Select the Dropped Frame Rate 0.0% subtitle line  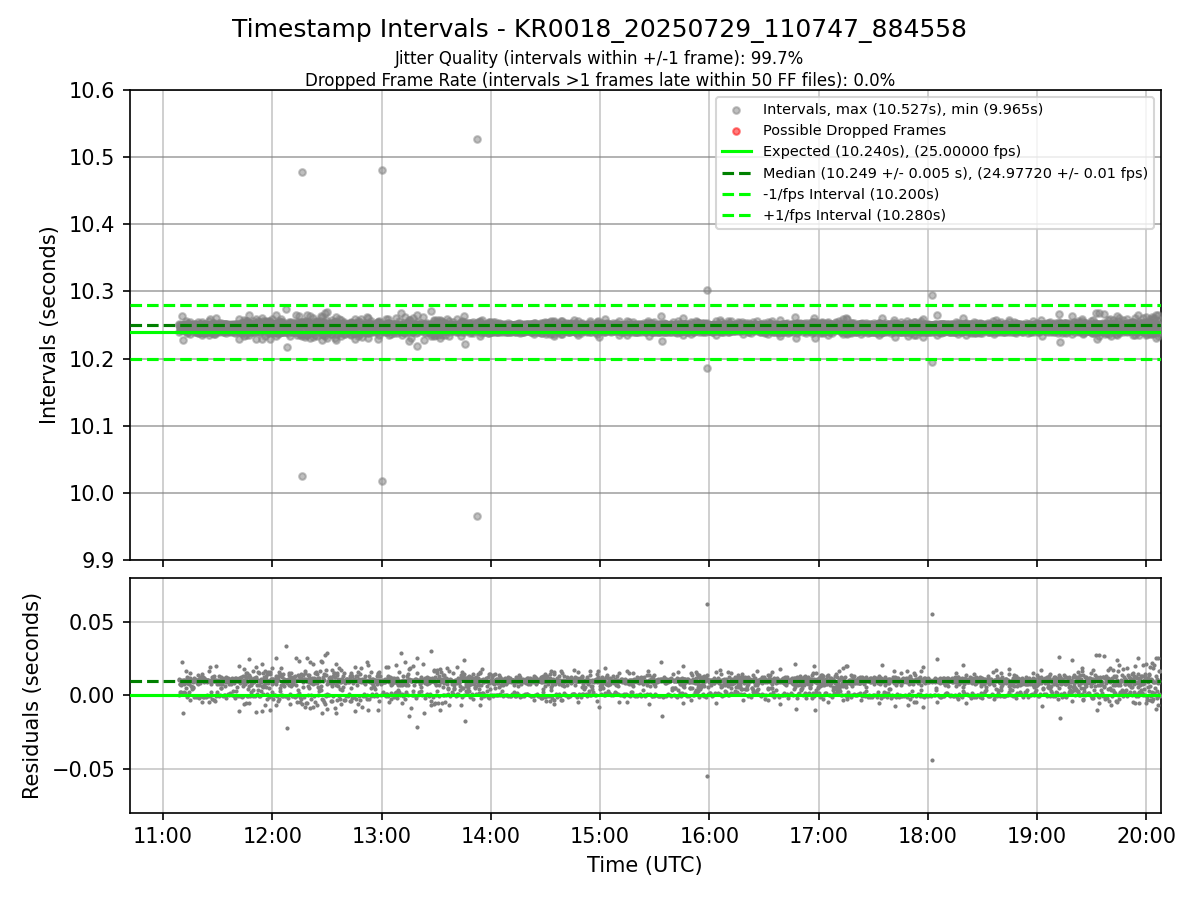599,80
